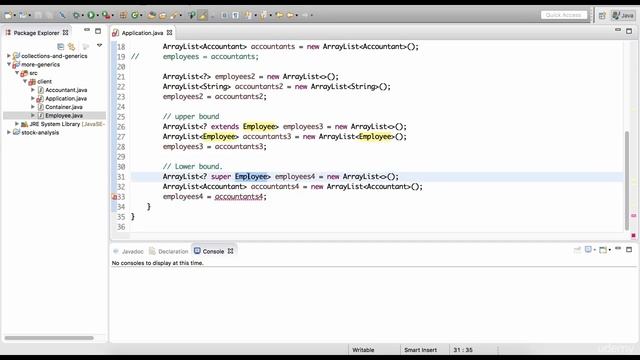The height and width of the screenshot is (360, 640).
Task: Select Accountant.java in Package Explorer
Action: point(66,90)
